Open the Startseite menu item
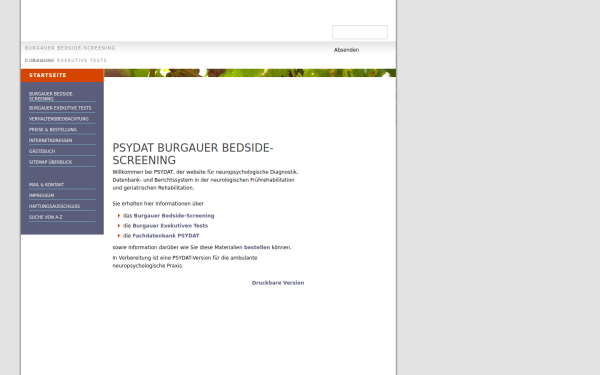Viewport: 600px width, 375px height. tap(62, 75)
